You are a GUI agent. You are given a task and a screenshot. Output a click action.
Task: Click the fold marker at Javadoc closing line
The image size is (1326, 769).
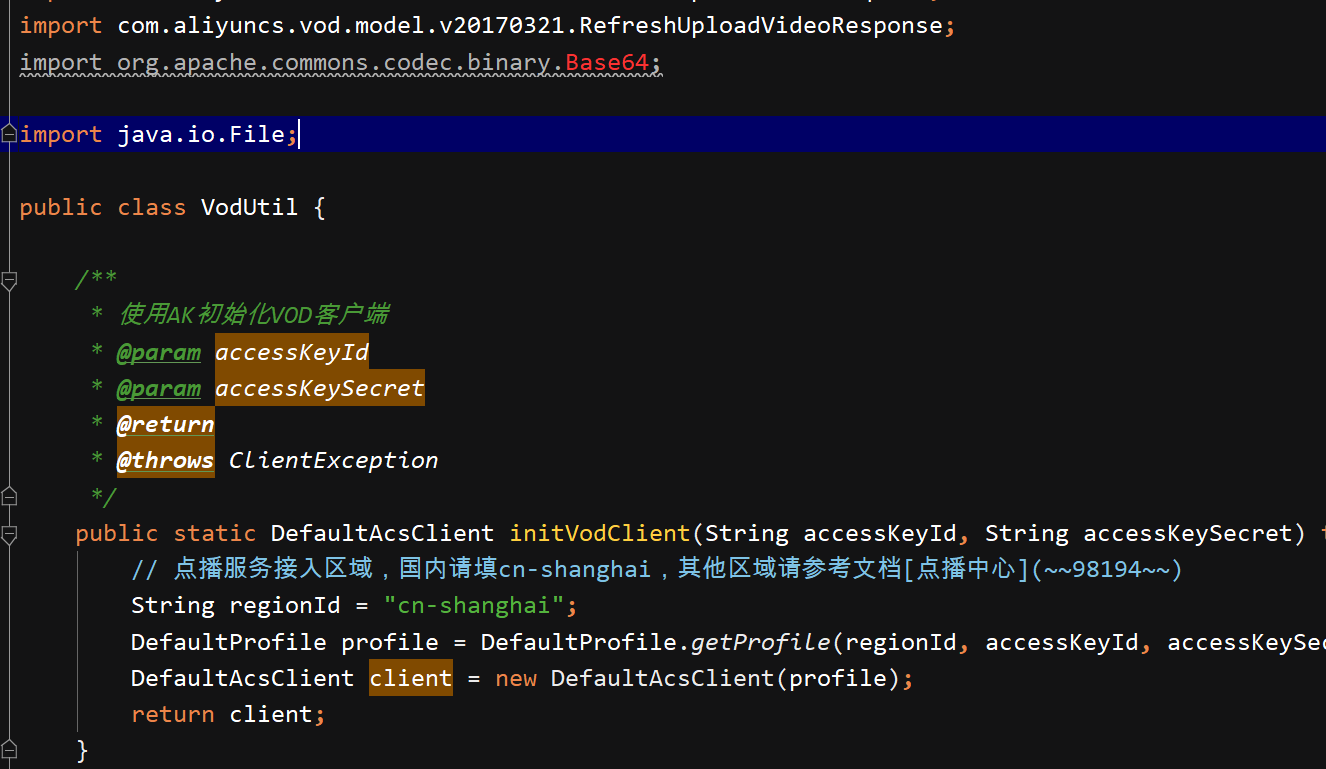[x=9, y=496]
